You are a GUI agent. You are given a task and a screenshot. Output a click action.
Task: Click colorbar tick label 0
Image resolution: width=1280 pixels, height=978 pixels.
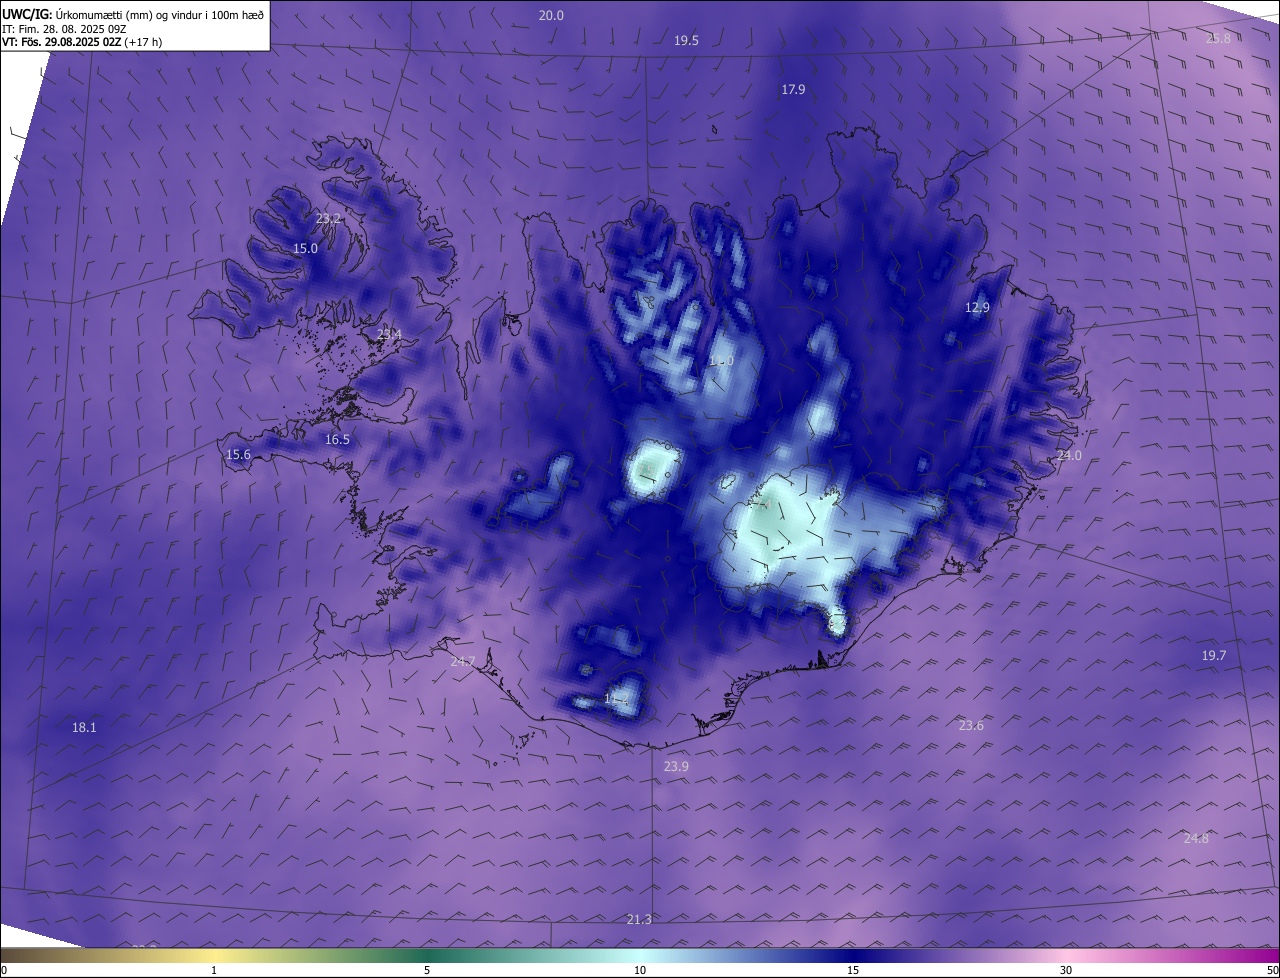(x=4, y=970)
